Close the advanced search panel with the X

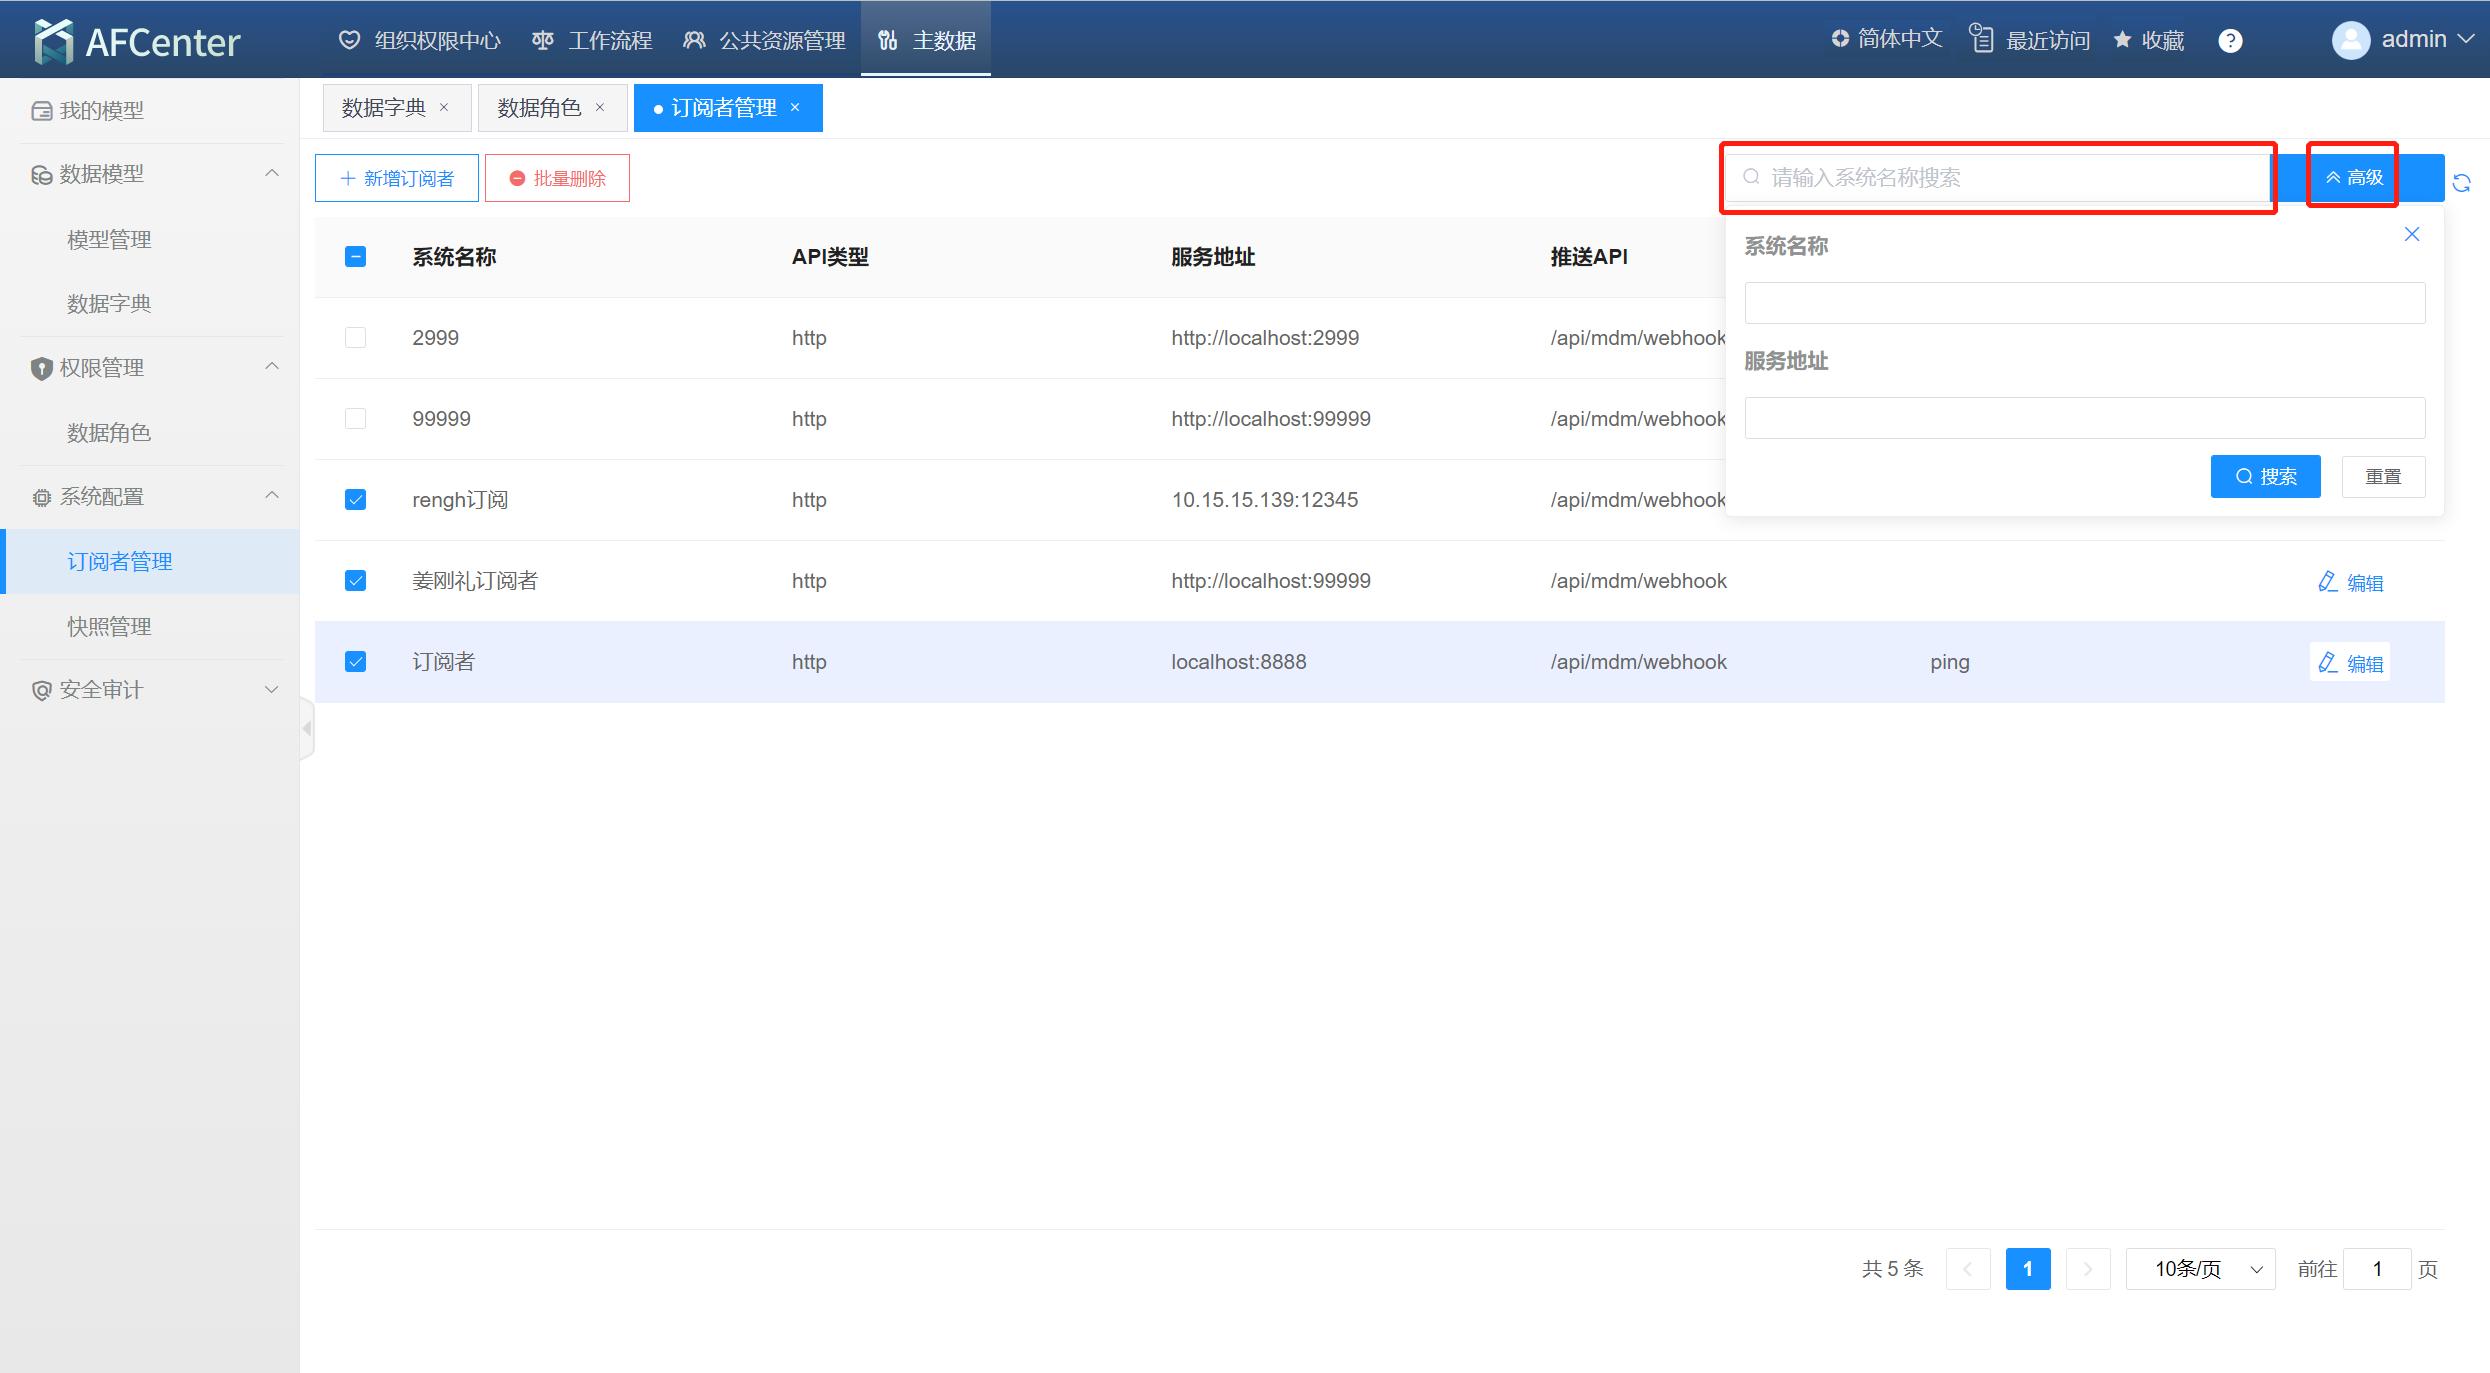coord(2411,234)
